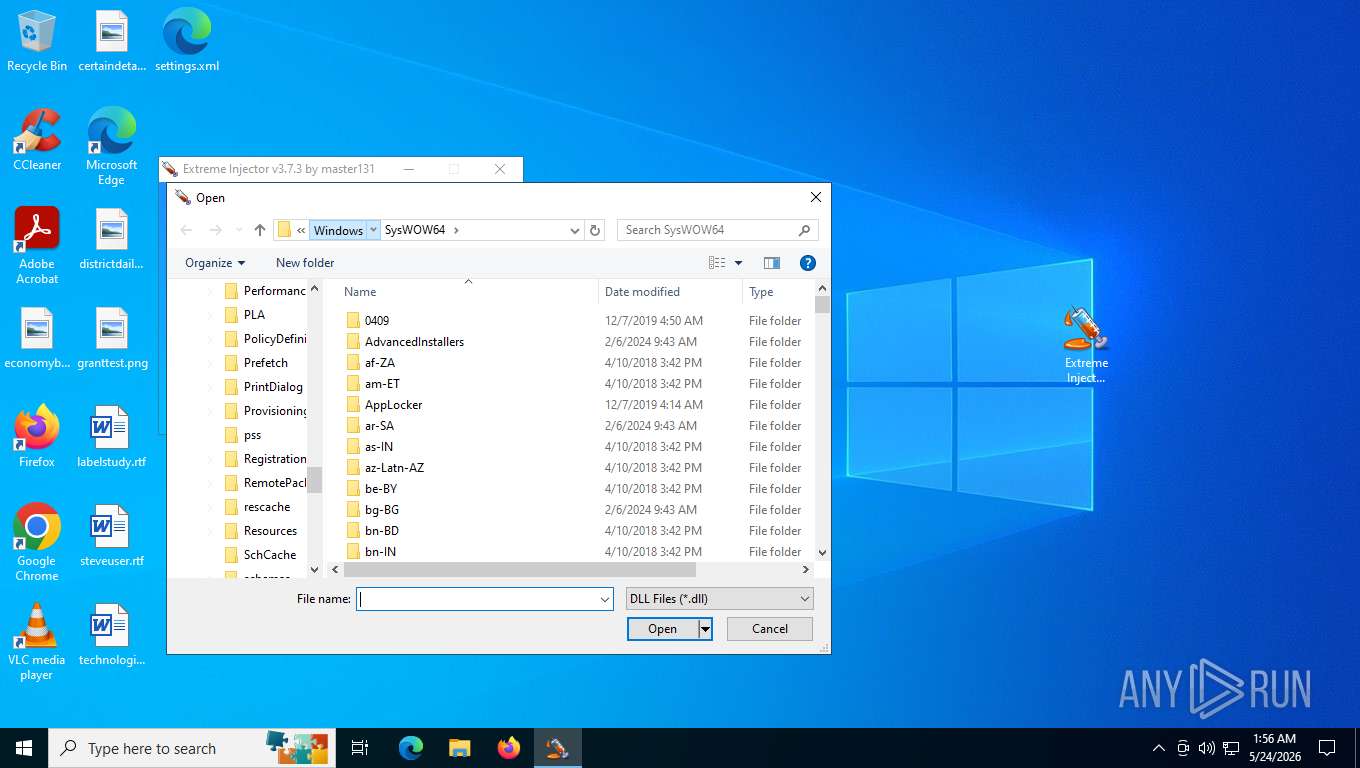Click the clock in system tray

point(1274,748)
